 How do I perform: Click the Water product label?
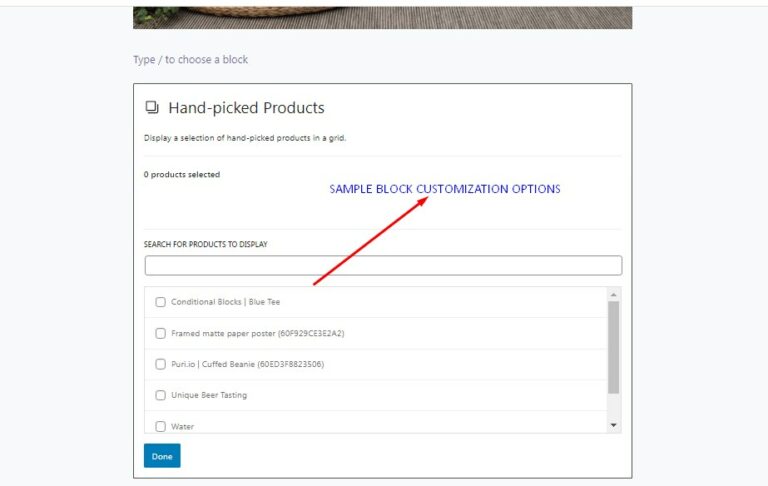(182, 427)
